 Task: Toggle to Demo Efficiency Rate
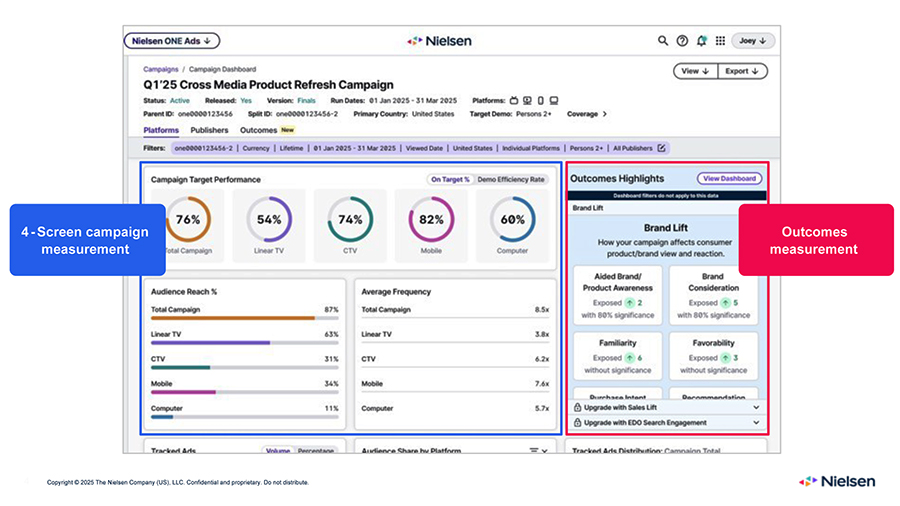coord(511,179)
